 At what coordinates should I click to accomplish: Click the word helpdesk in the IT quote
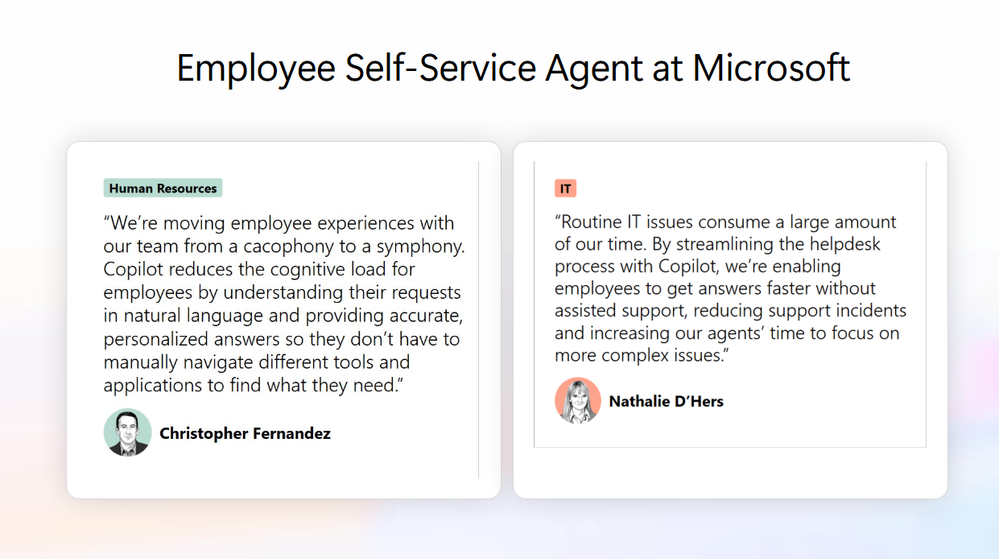click(845, 243)
